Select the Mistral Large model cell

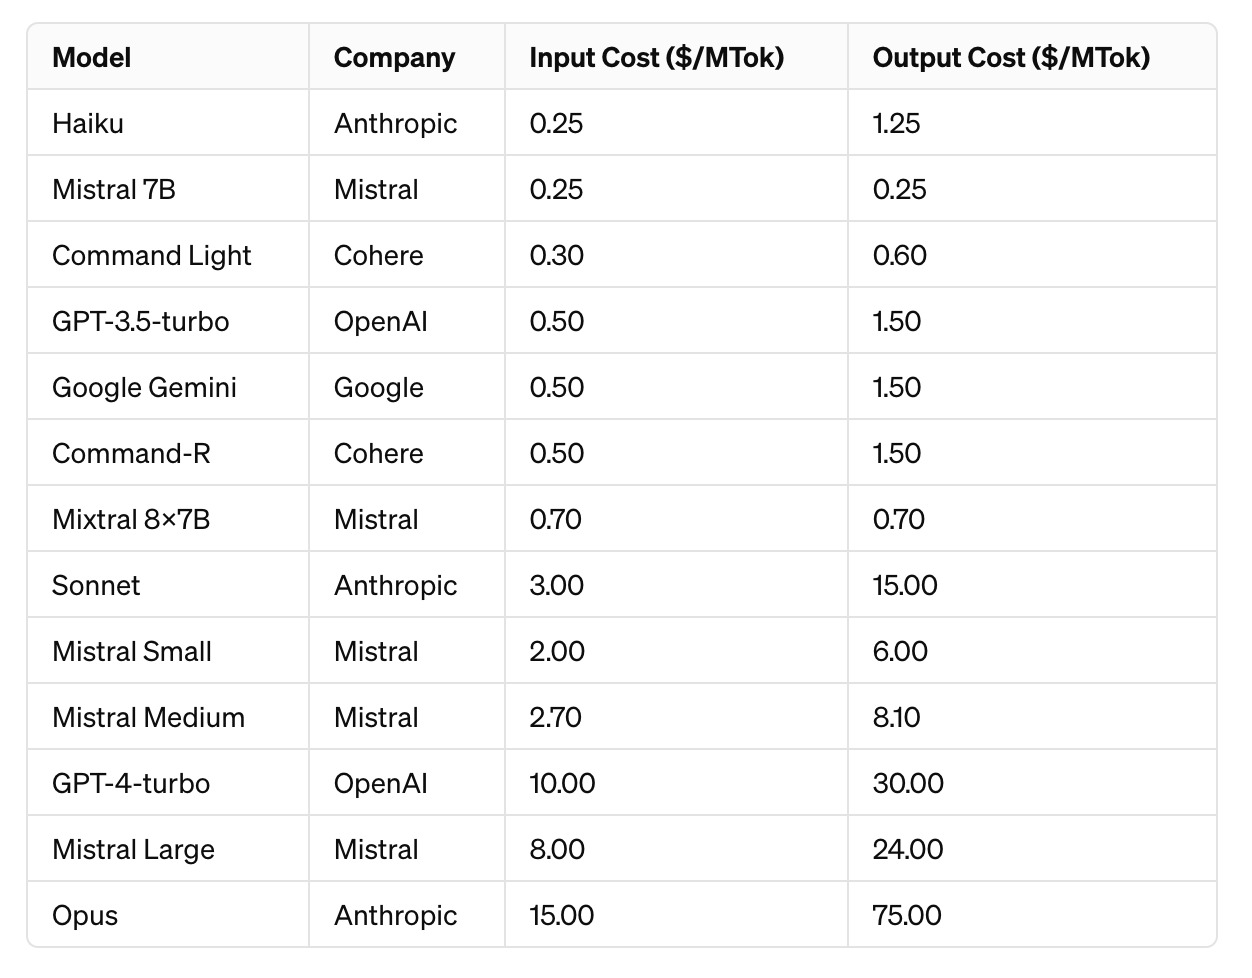(134, 850)
